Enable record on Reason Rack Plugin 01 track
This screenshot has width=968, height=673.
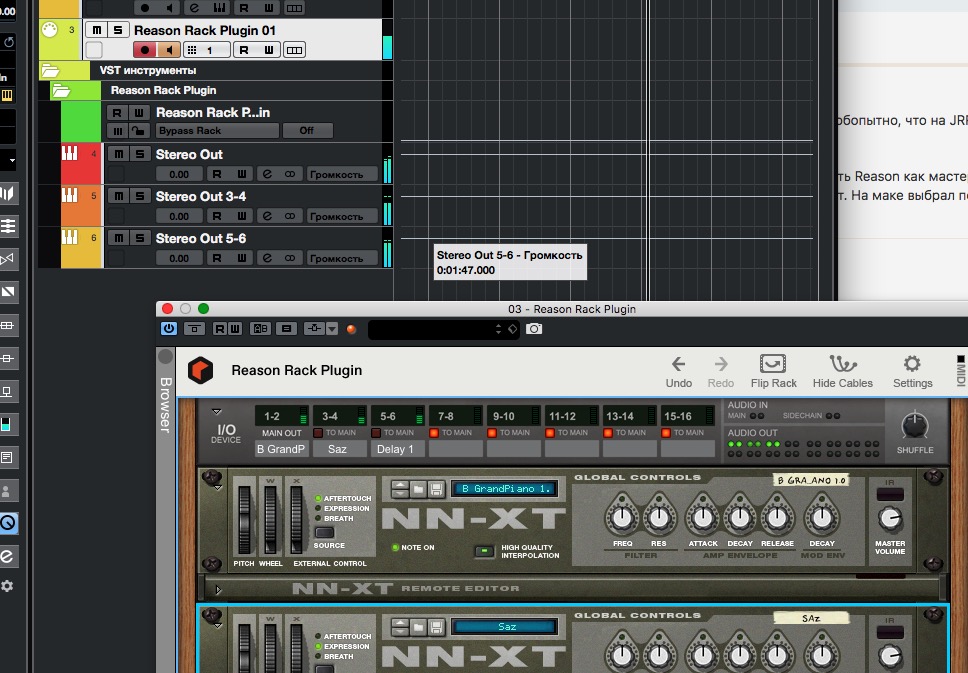[x=144, y=50]
